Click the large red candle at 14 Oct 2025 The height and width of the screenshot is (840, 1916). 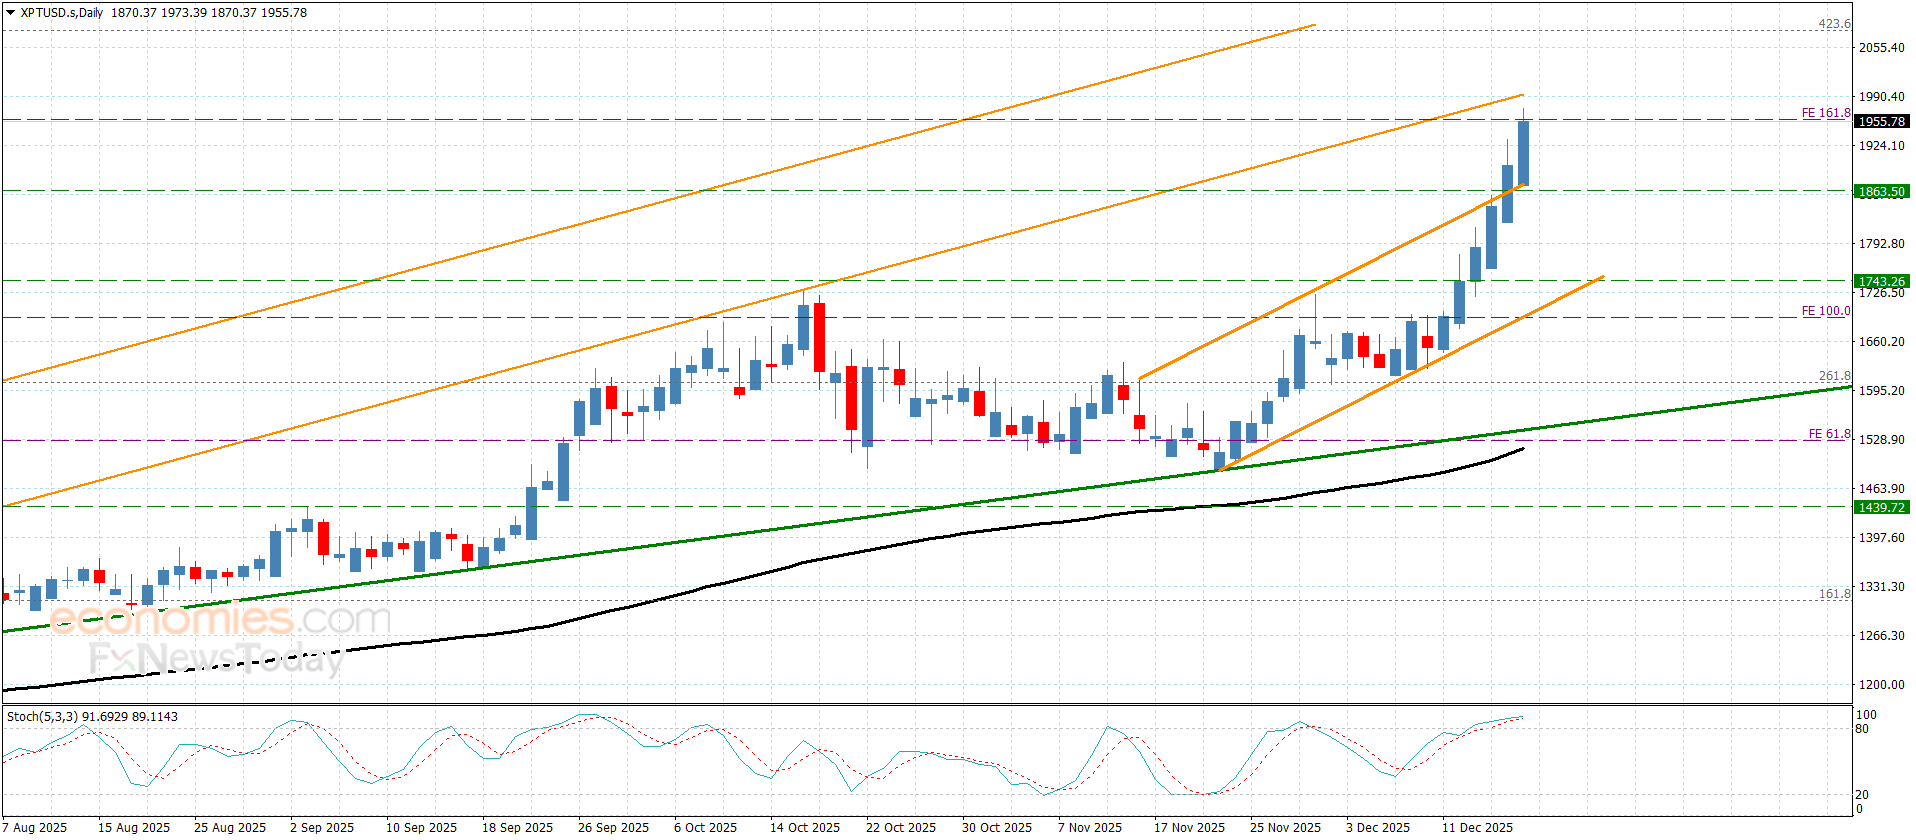819,337
